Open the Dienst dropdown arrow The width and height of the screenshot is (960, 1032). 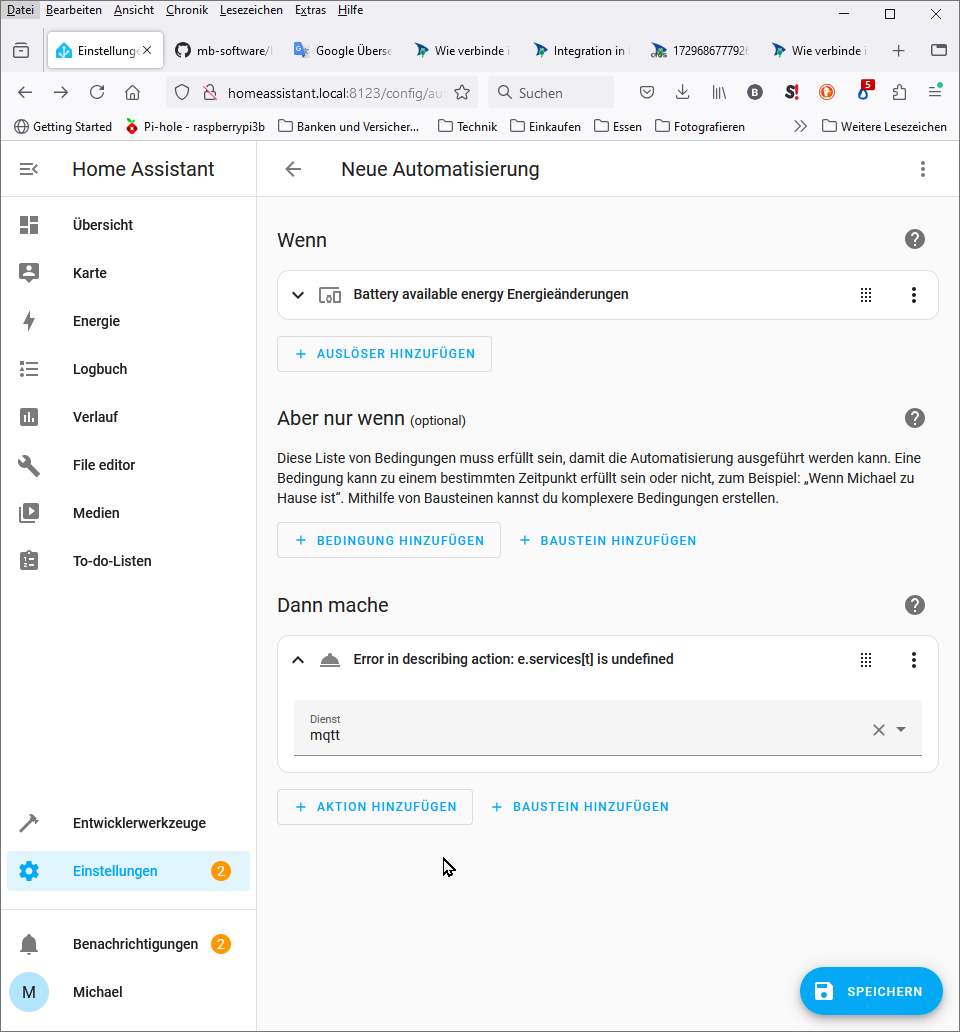tap(901, 730)
